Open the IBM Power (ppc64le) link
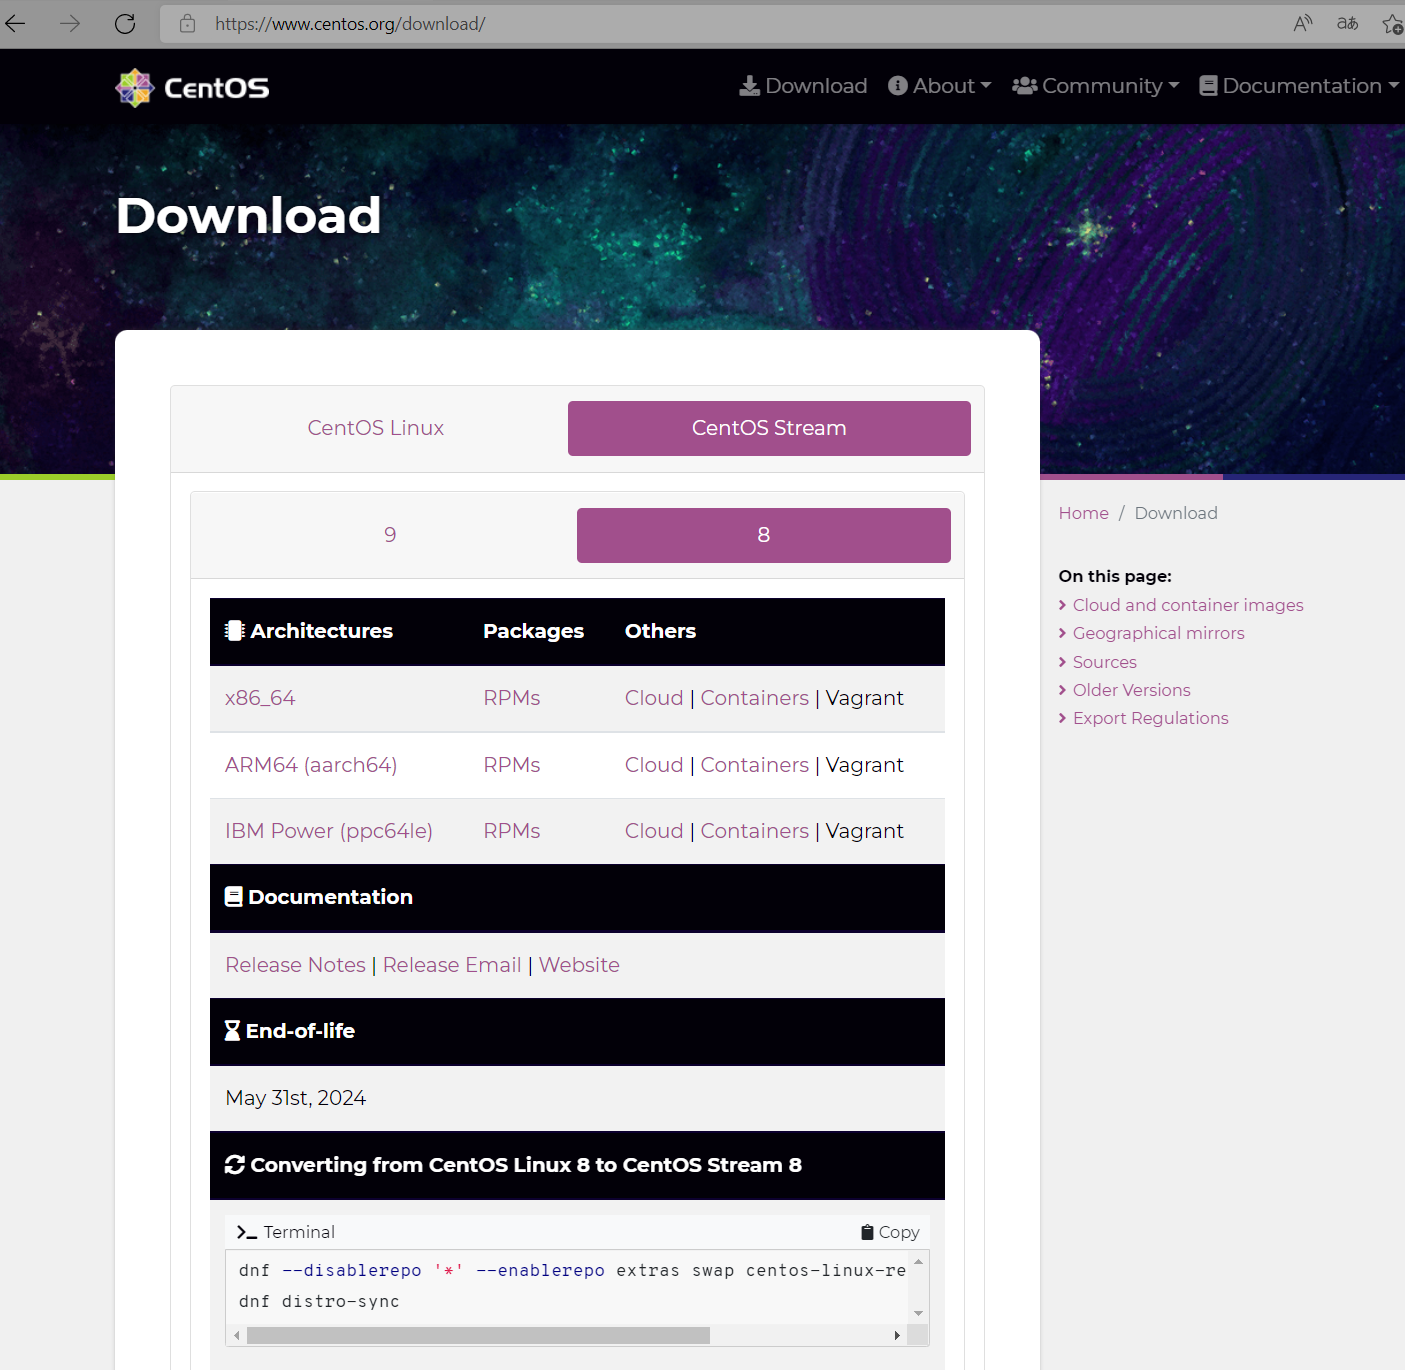The width and height of the screenshot is (1405, 1370). 329,831
